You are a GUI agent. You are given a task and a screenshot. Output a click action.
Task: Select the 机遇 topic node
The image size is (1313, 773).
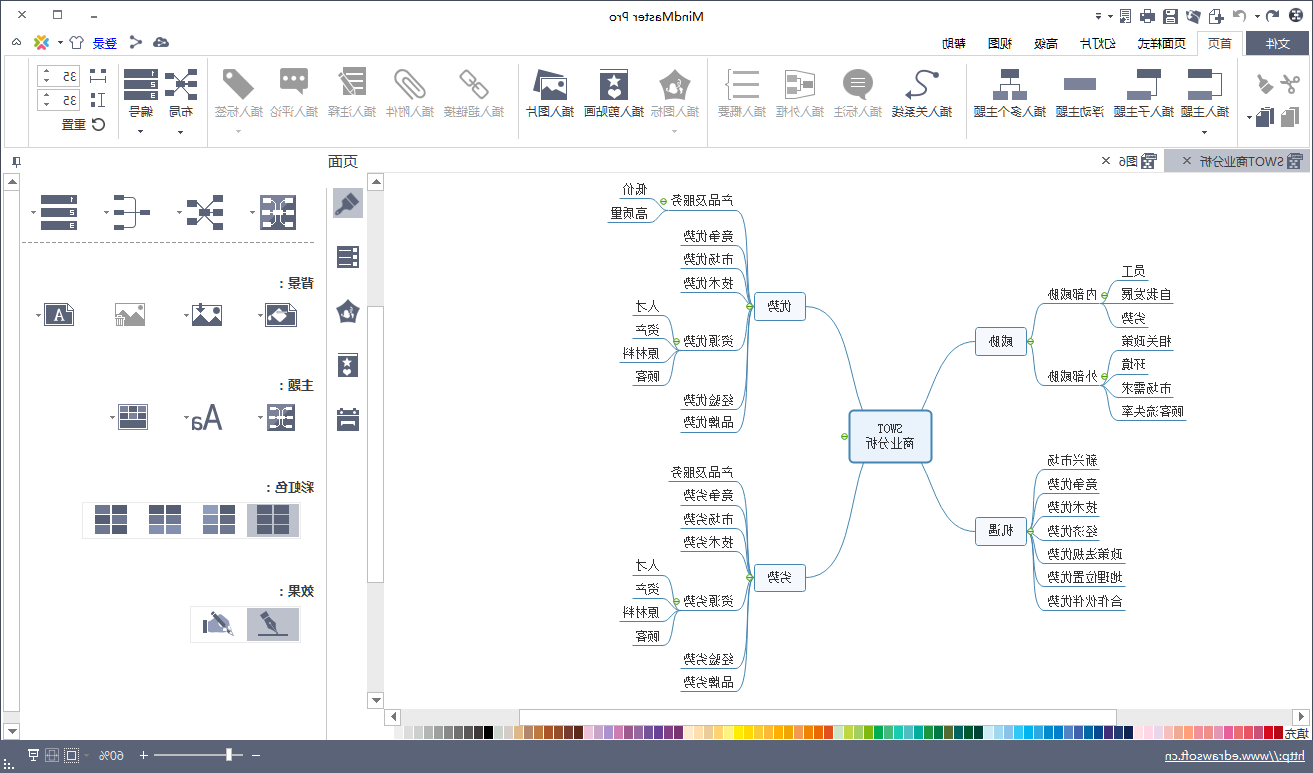1001,531
